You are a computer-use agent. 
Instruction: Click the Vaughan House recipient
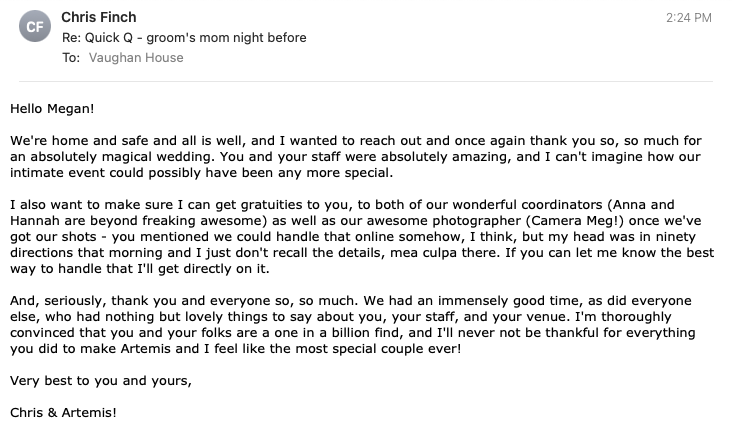click(x=136, y=58)
